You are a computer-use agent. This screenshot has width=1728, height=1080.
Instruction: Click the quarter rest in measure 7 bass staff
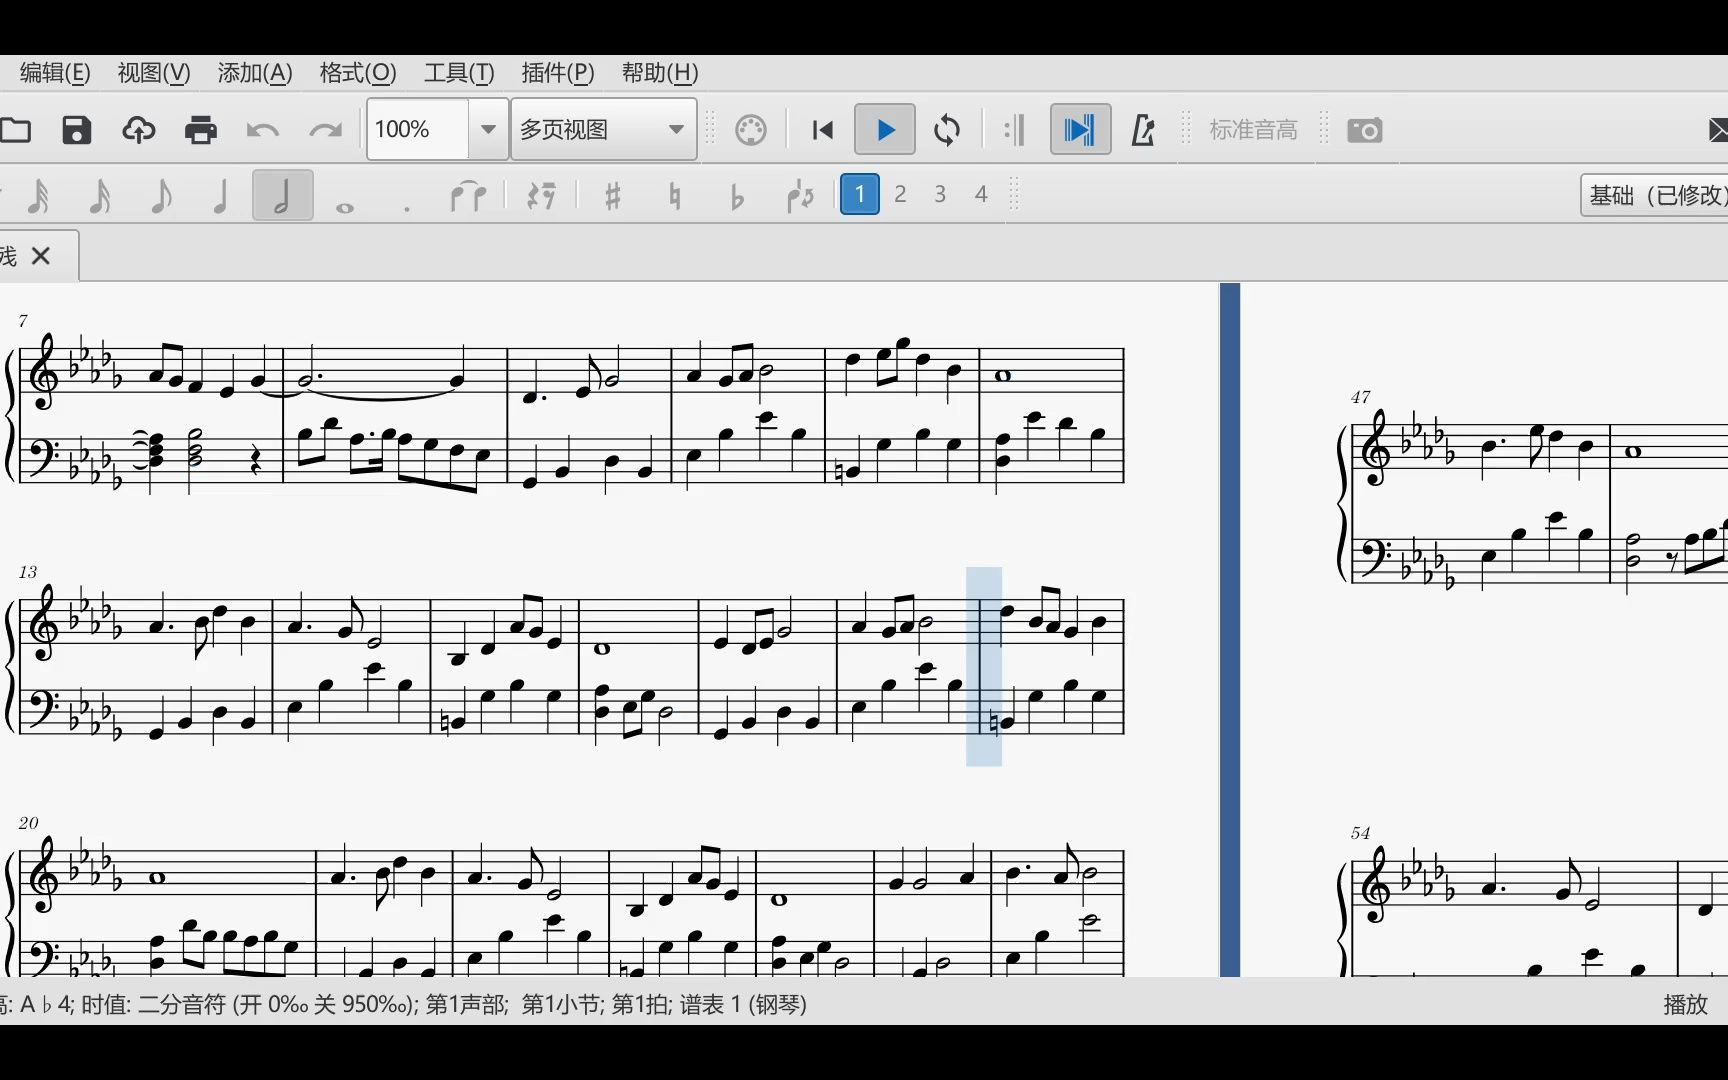click(x=256, y=461)
